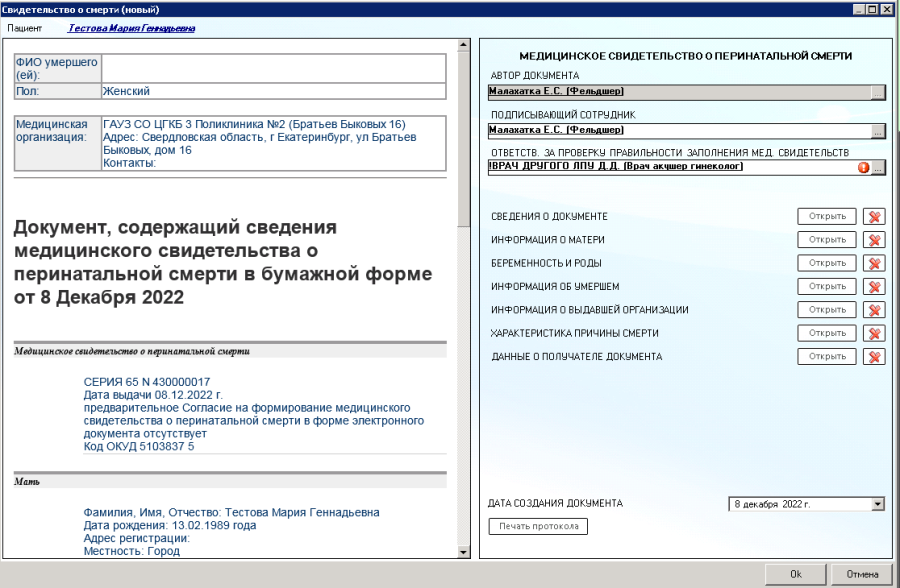Open the Сведения о документе section
900x588 pixels.
(x=827, y=216)
